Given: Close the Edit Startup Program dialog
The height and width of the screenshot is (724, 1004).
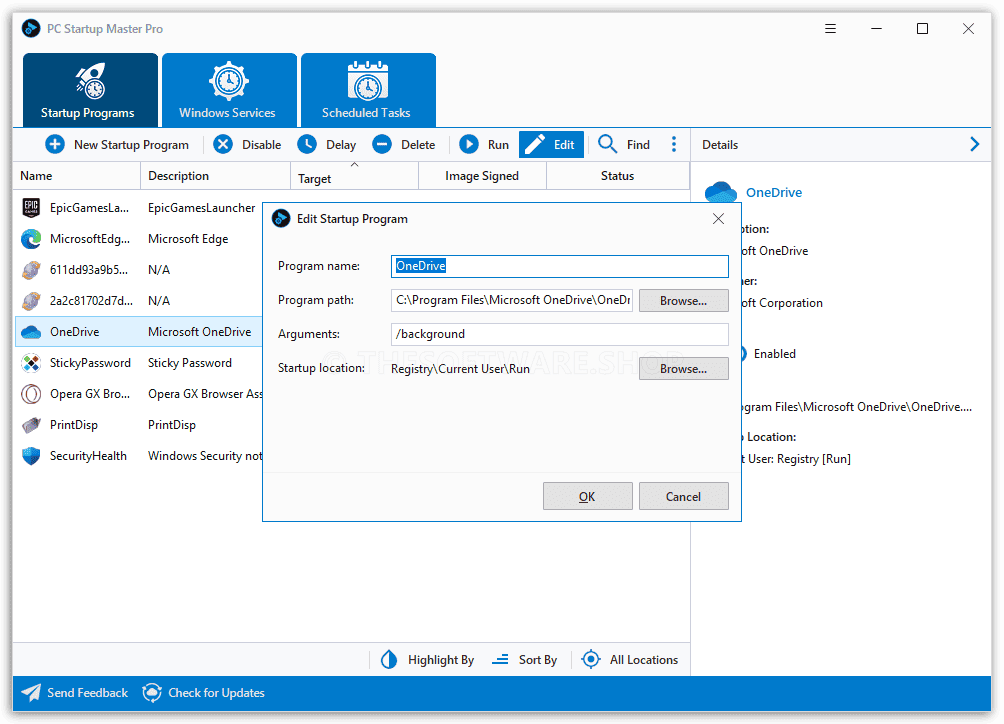Looking at the screenshot, I should 718,219.
